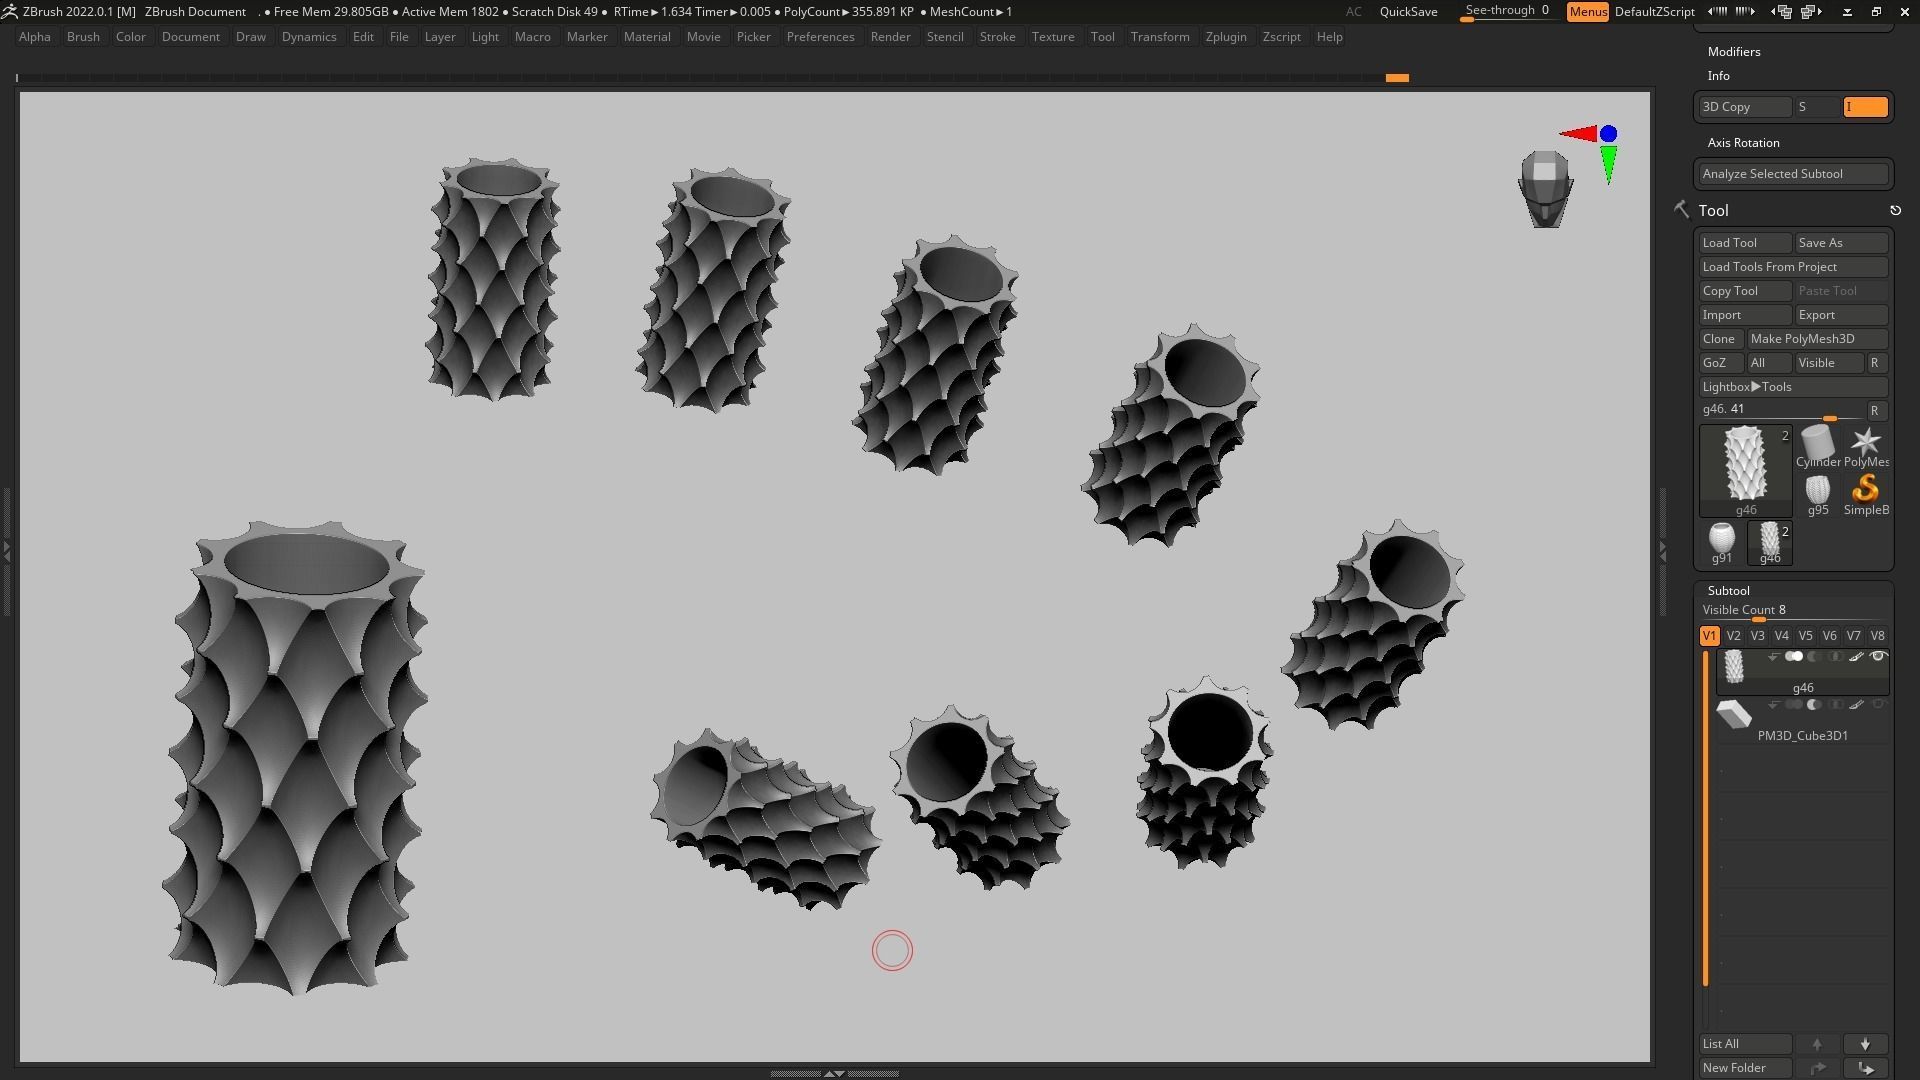
Task: Adjust the See-through slider
Action: pos(1506,12)
